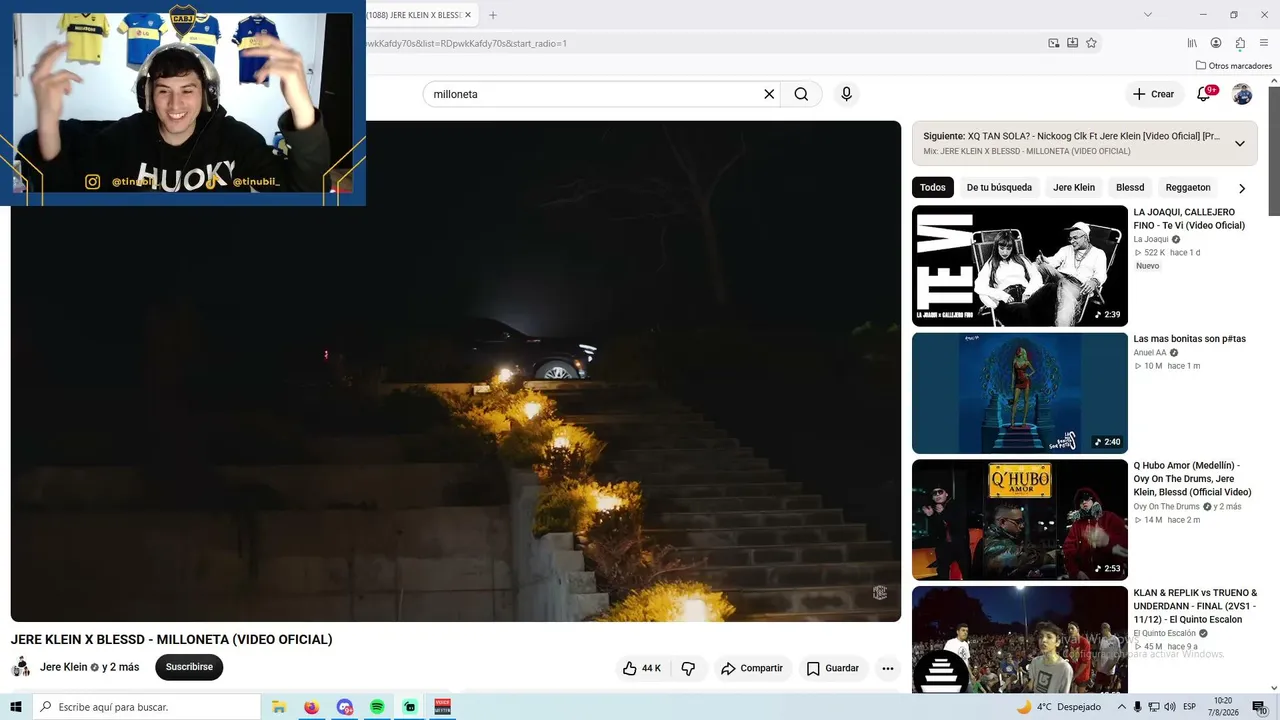Open the Jere Klein channel name link
Image resolution: width=1280 pixels, height=720 pixels.
point(64,667)
